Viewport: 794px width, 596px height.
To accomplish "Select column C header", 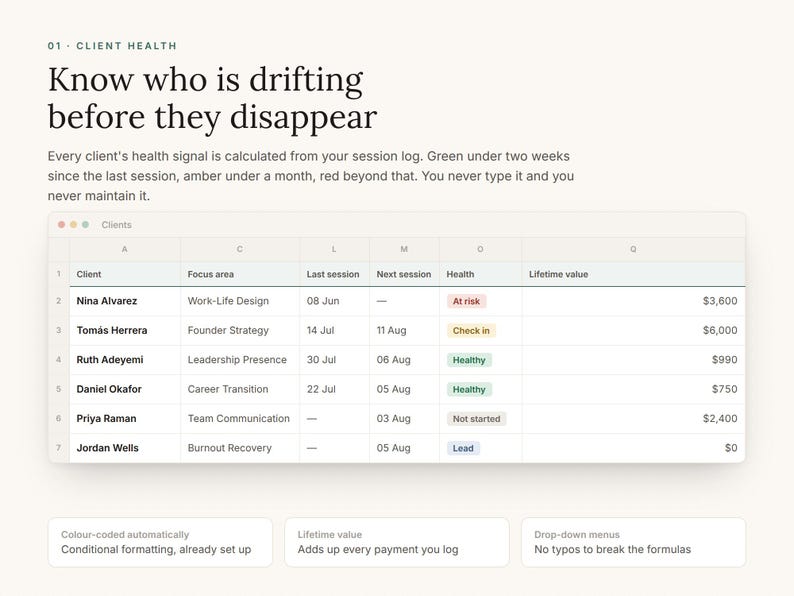I will (x=240, y=249).
